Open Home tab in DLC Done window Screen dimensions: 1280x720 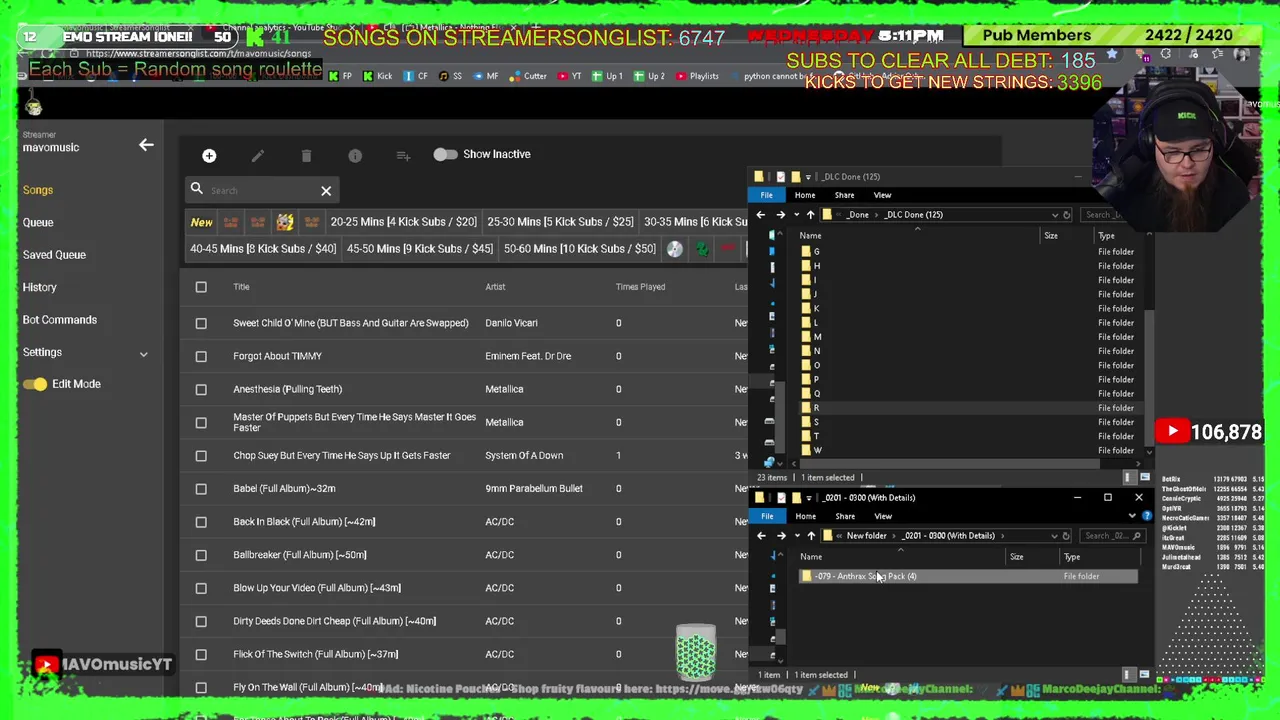(x=805, y=195)
